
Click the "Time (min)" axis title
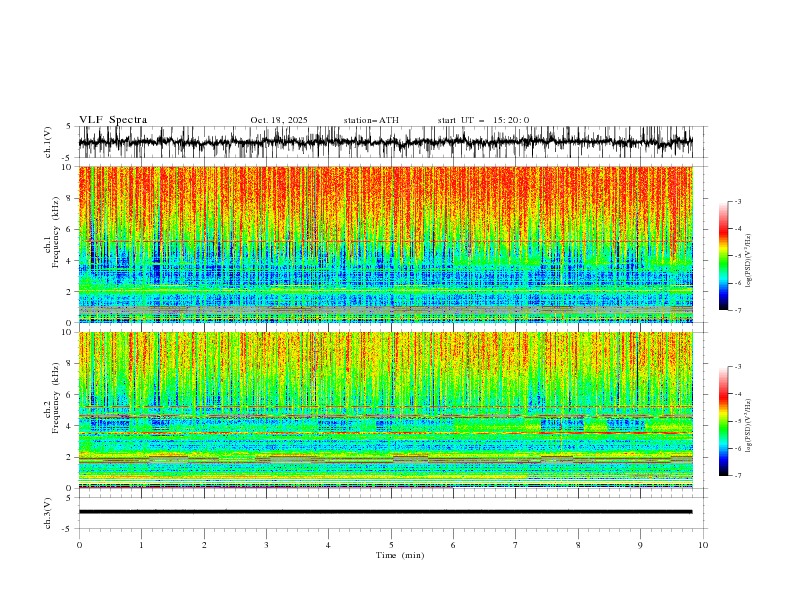pos(400,555)
